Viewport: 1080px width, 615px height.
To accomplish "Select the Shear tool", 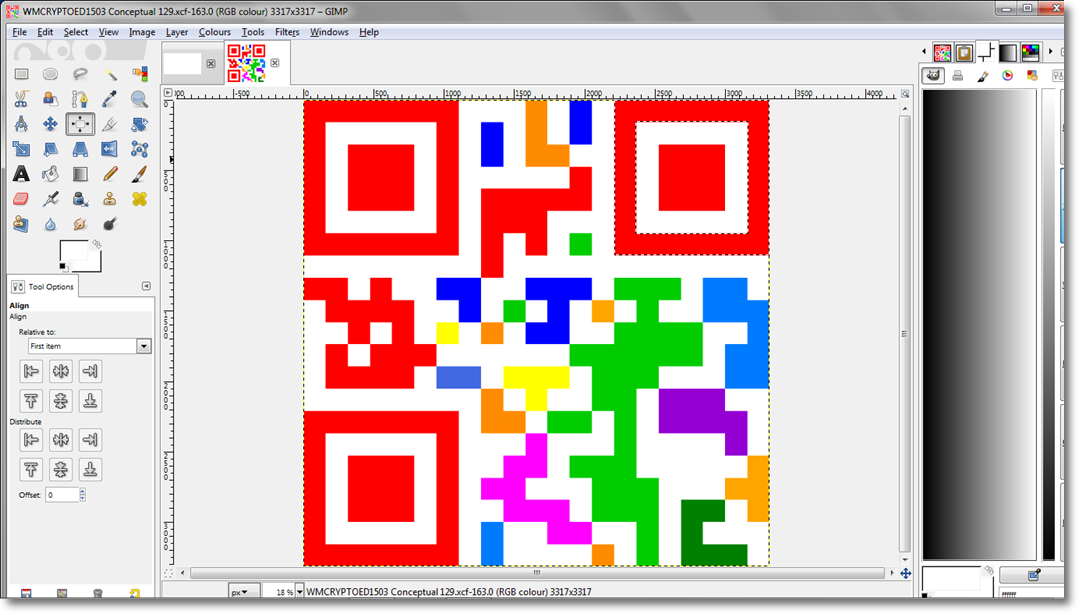I will (50, 149).
